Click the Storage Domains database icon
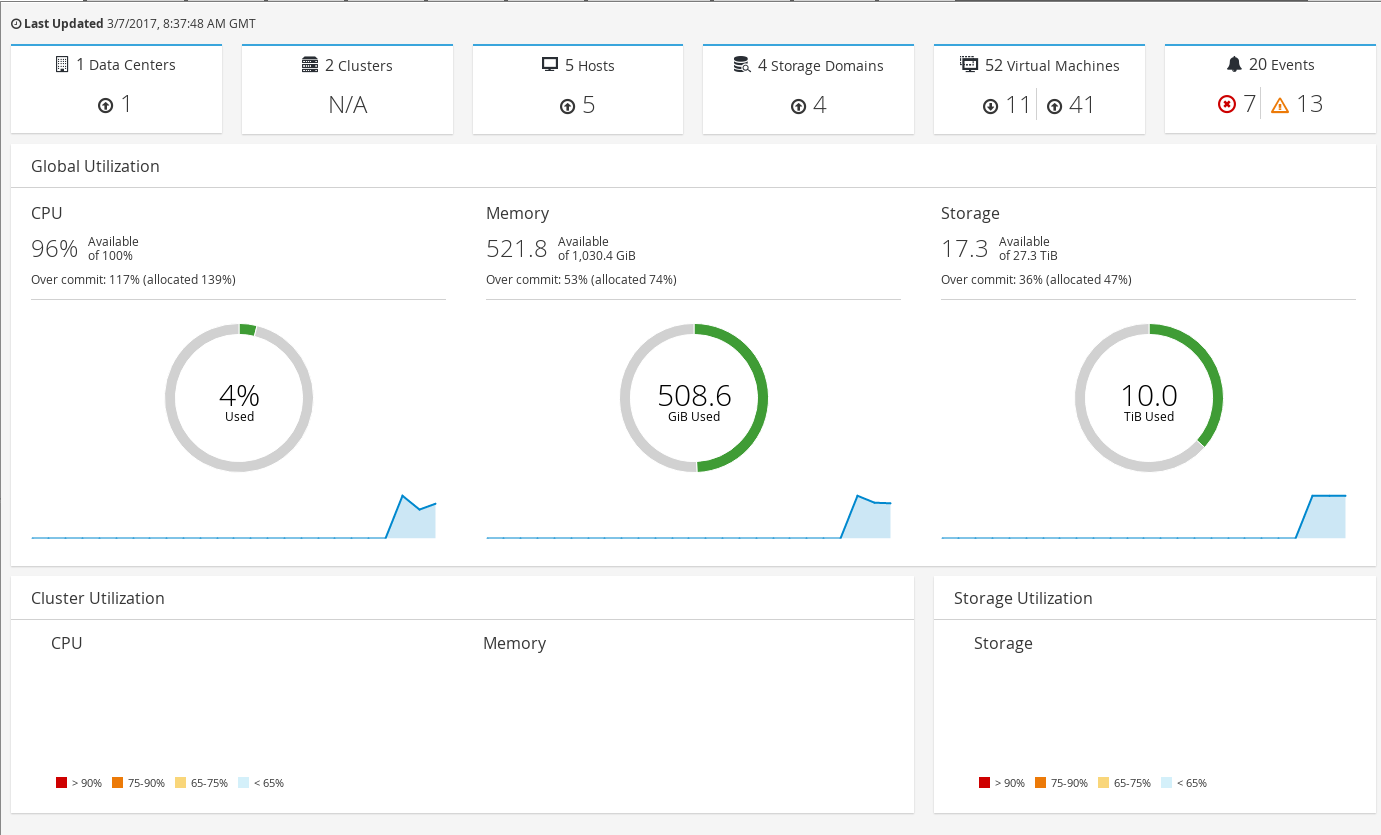 pos(742,65)
